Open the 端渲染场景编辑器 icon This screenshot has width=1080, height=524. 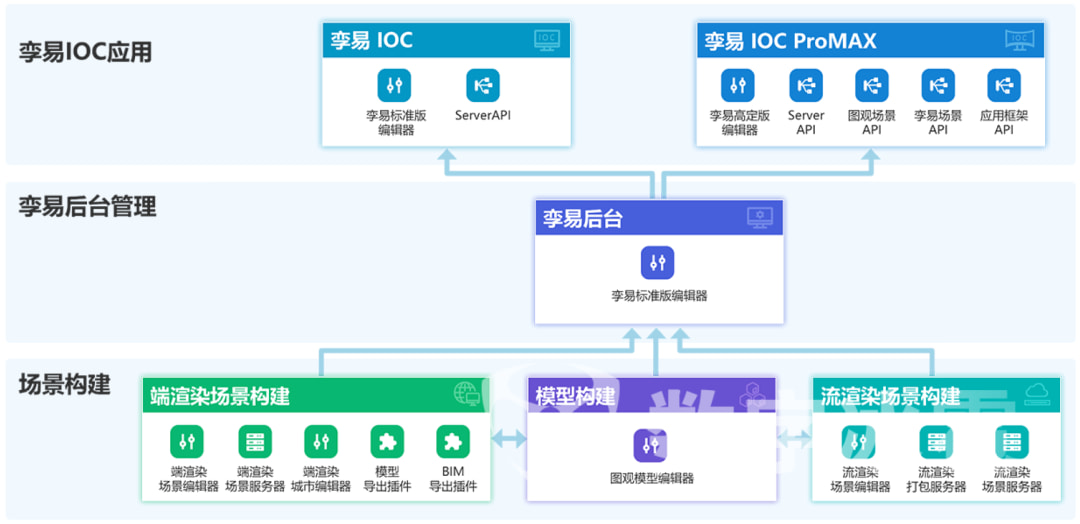tap(188, 442)
